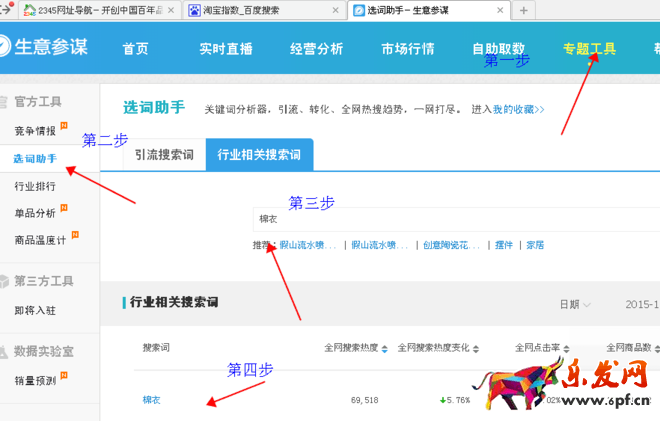The width and height of the screenshot is (660, 421).
Task: Click the Baidu paw favicon on the tab
Action: [x=194, y=10]
